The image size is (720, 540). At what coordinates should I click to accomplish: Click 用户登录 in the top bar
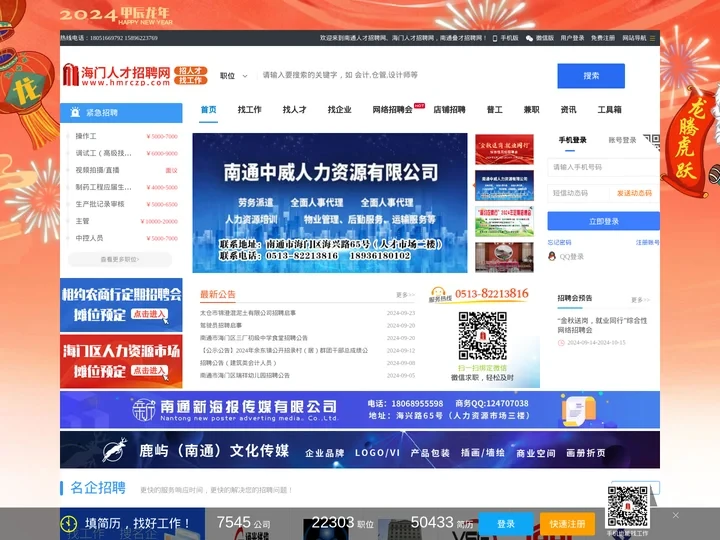point(572,38)
